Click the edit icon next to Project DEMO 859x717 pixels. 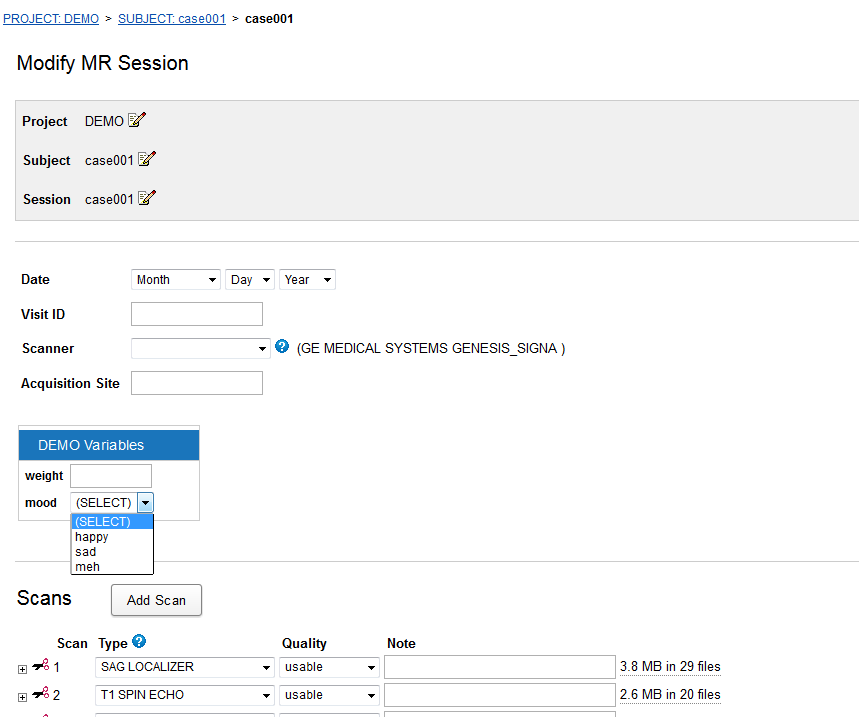[x=137, y=120]
